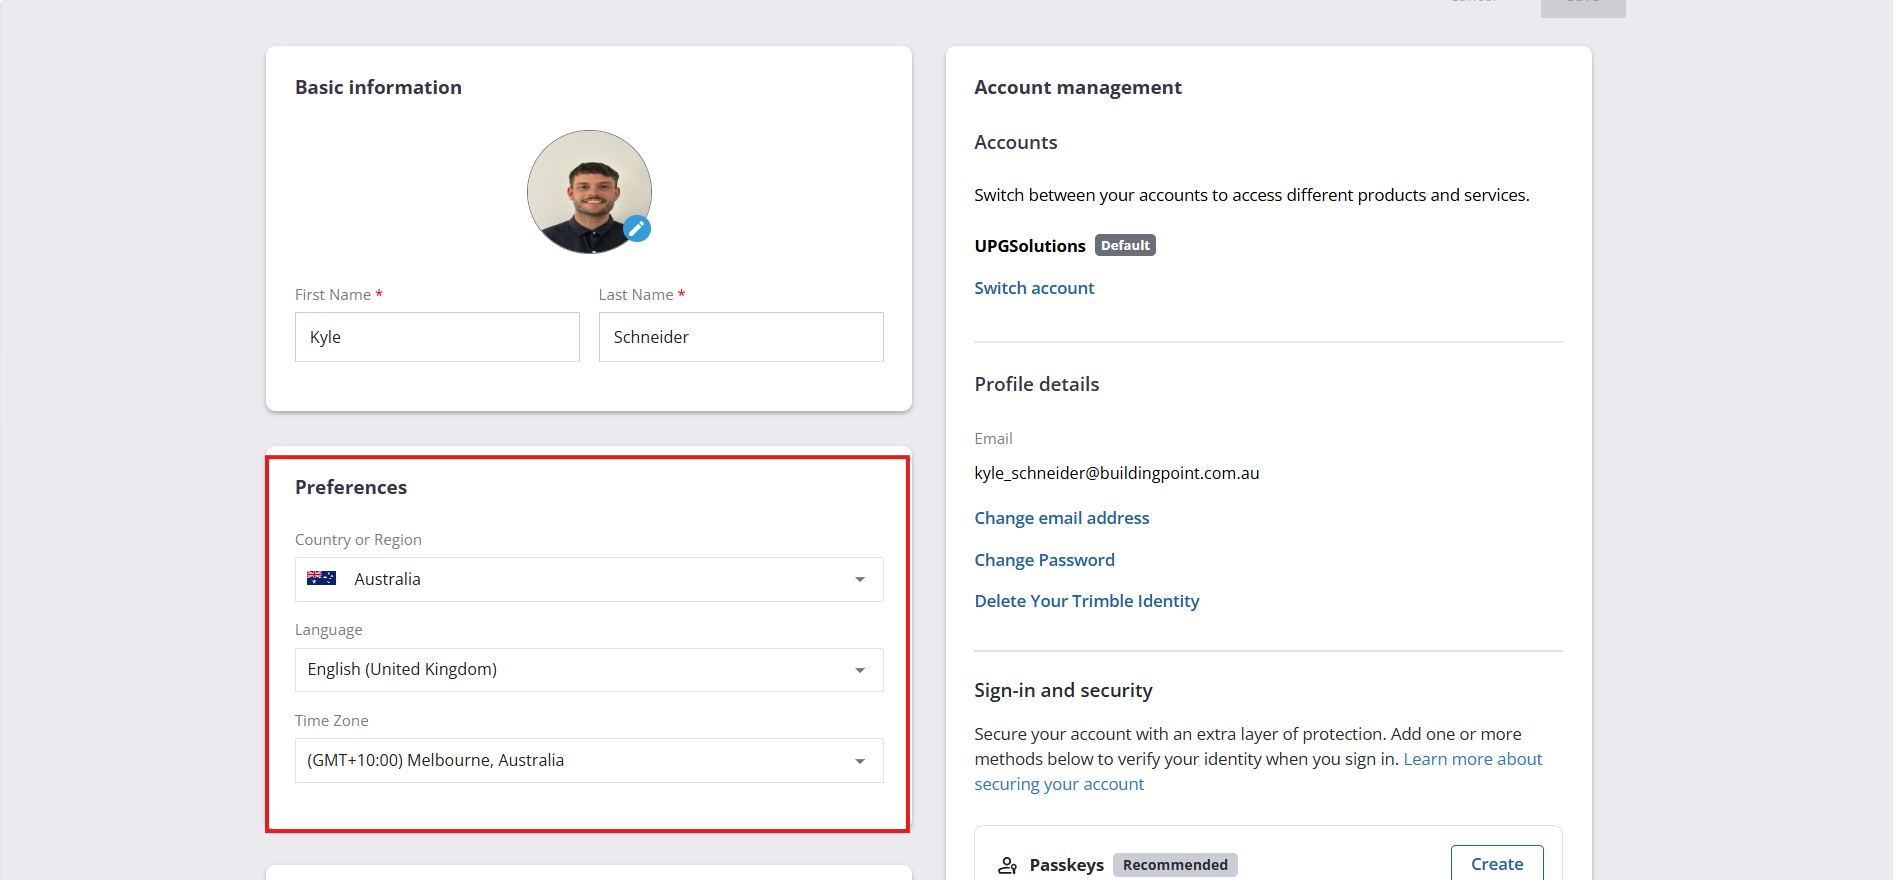Select the Melbourne, Australia time zone field

(x=589, y=761)
